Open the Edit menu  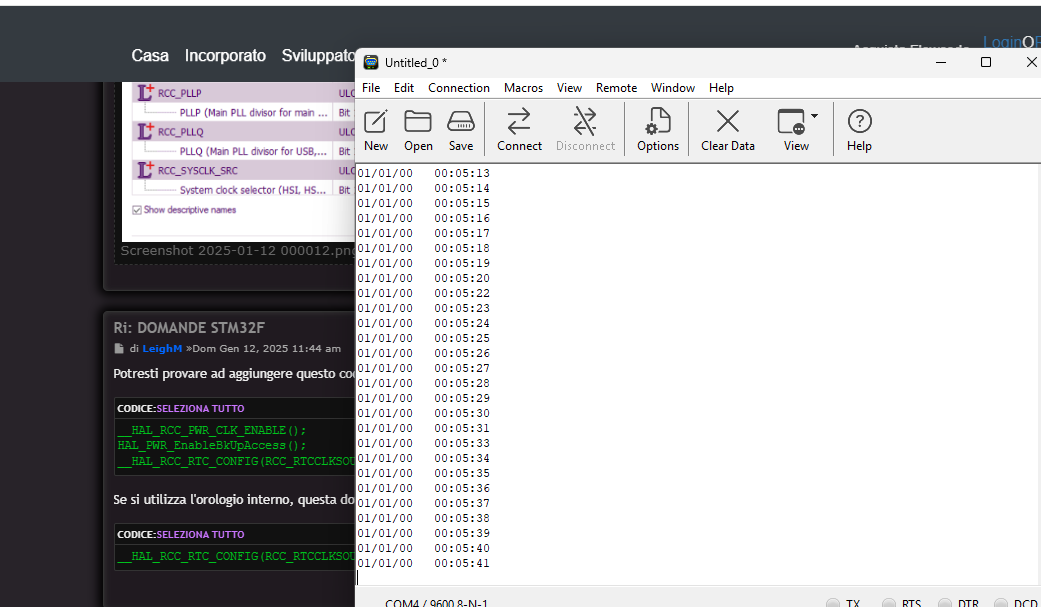pyautogui.click(x=404, y=88)
